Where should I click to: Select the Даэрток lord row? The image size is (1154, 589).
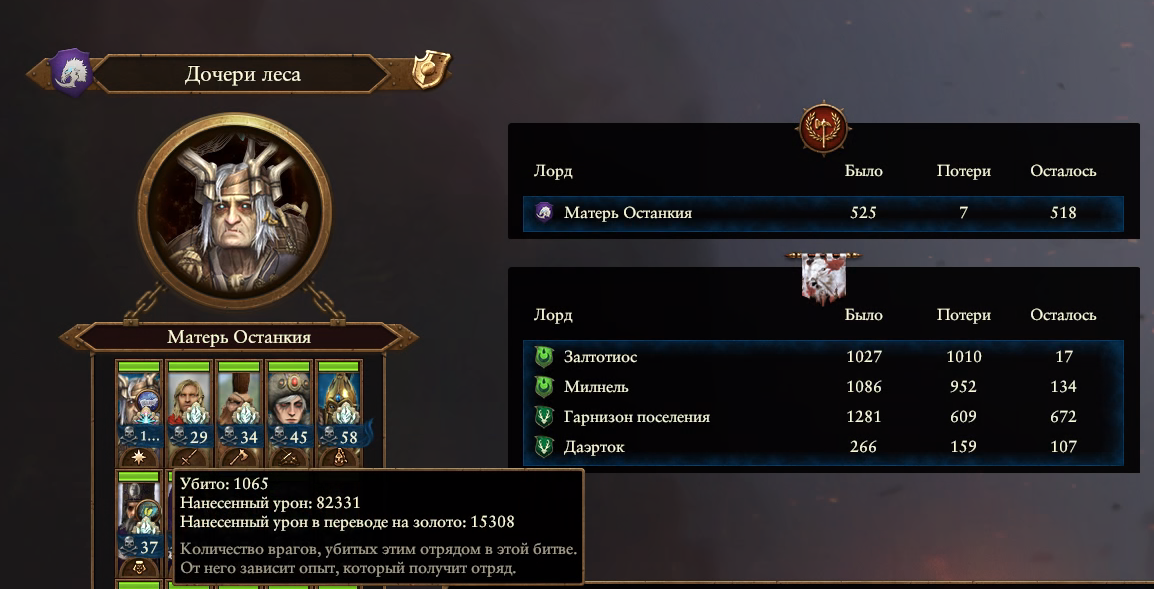(823, 447)
